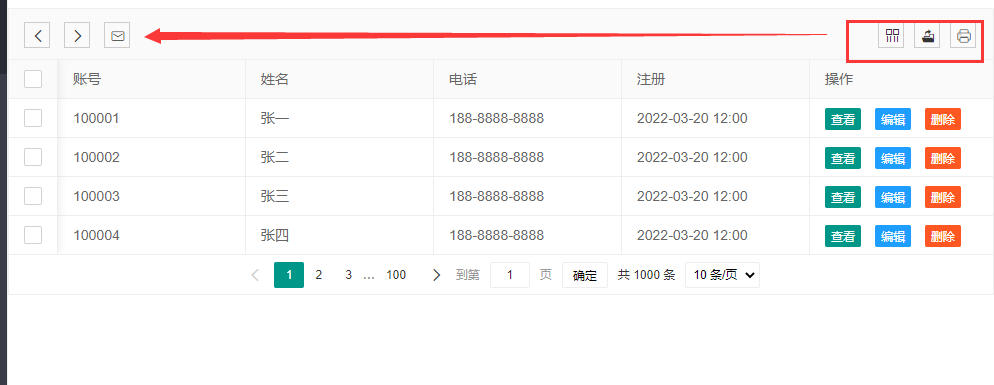The image size is (994, 385).
Task: Go to pagination page 2
Action: [319, 275]
